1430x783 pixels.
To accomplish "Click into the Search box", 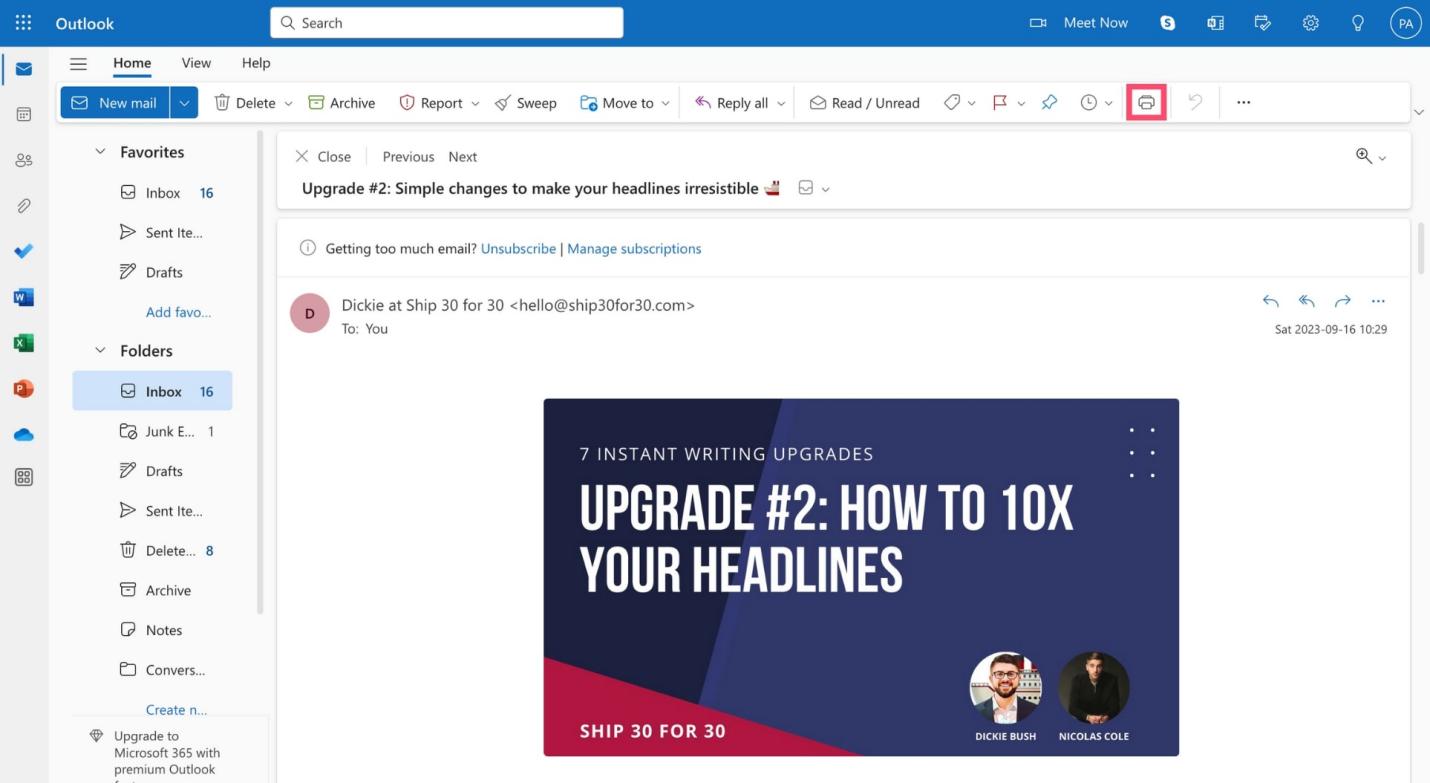I will [x=446, y=22].
